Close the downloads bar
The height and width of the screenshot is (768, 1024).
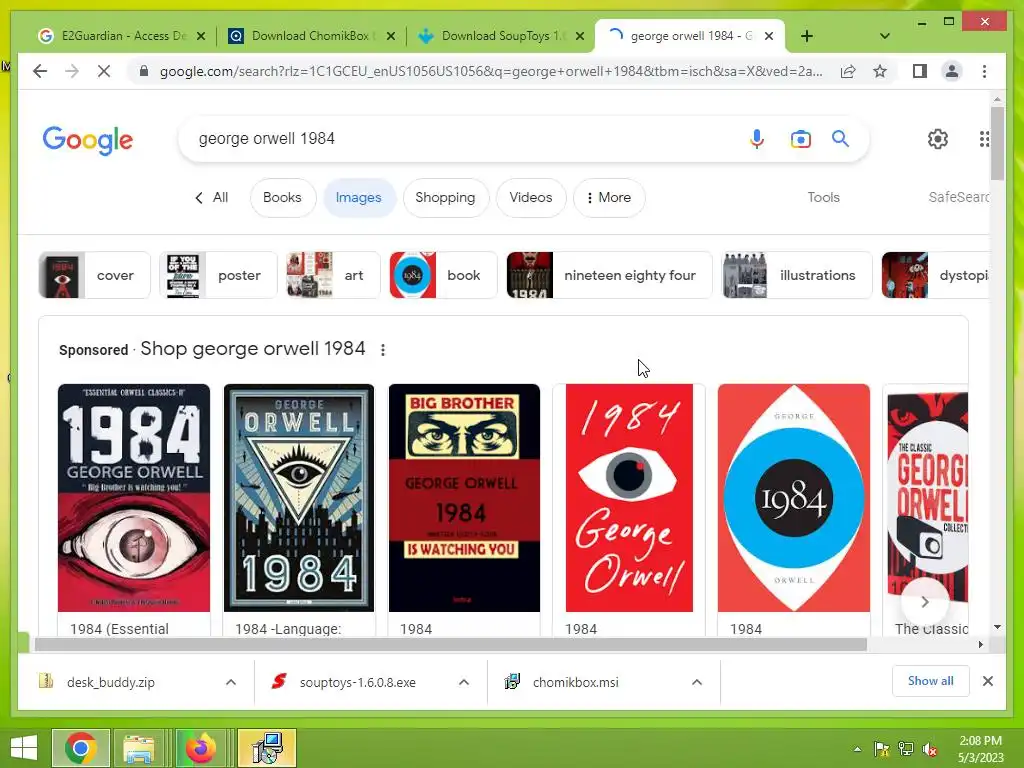pyautogui.click(x=987, y=681)
